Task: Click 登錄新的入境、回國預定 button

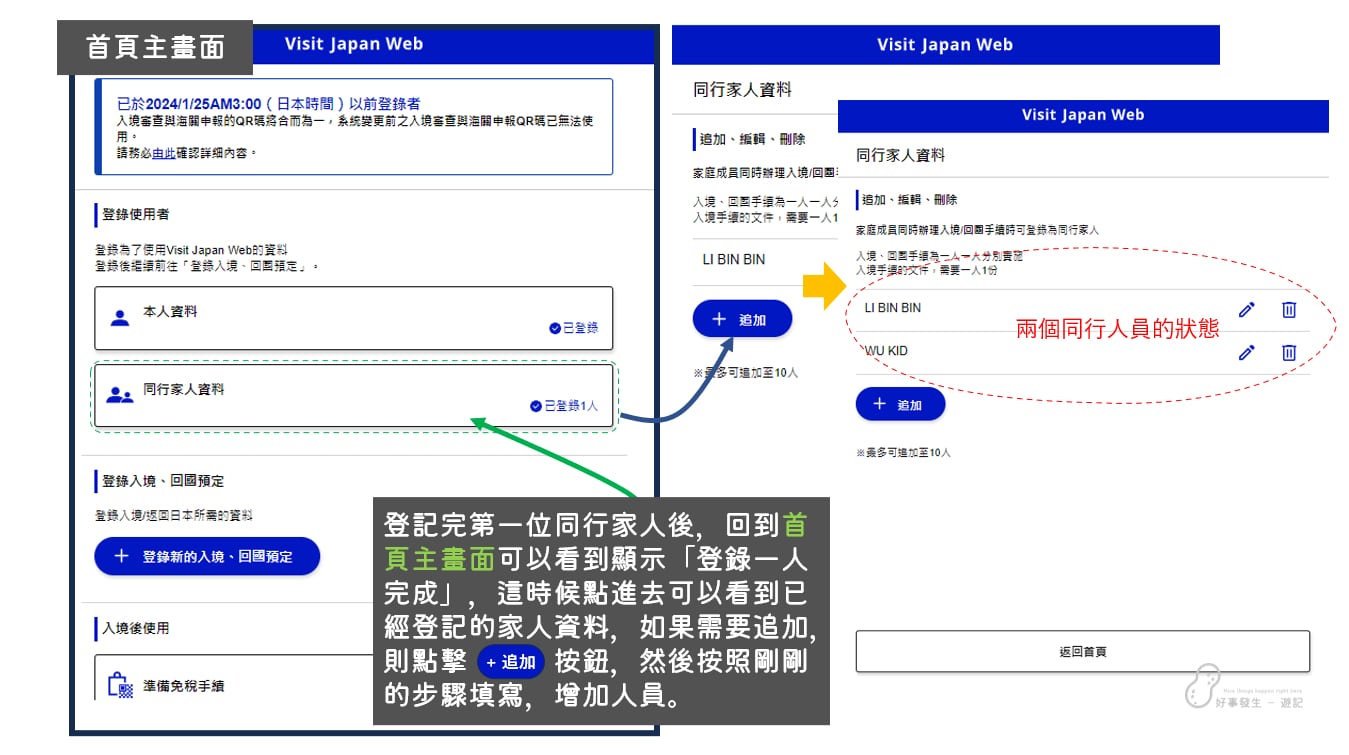Action: click(x=207, y=556)
